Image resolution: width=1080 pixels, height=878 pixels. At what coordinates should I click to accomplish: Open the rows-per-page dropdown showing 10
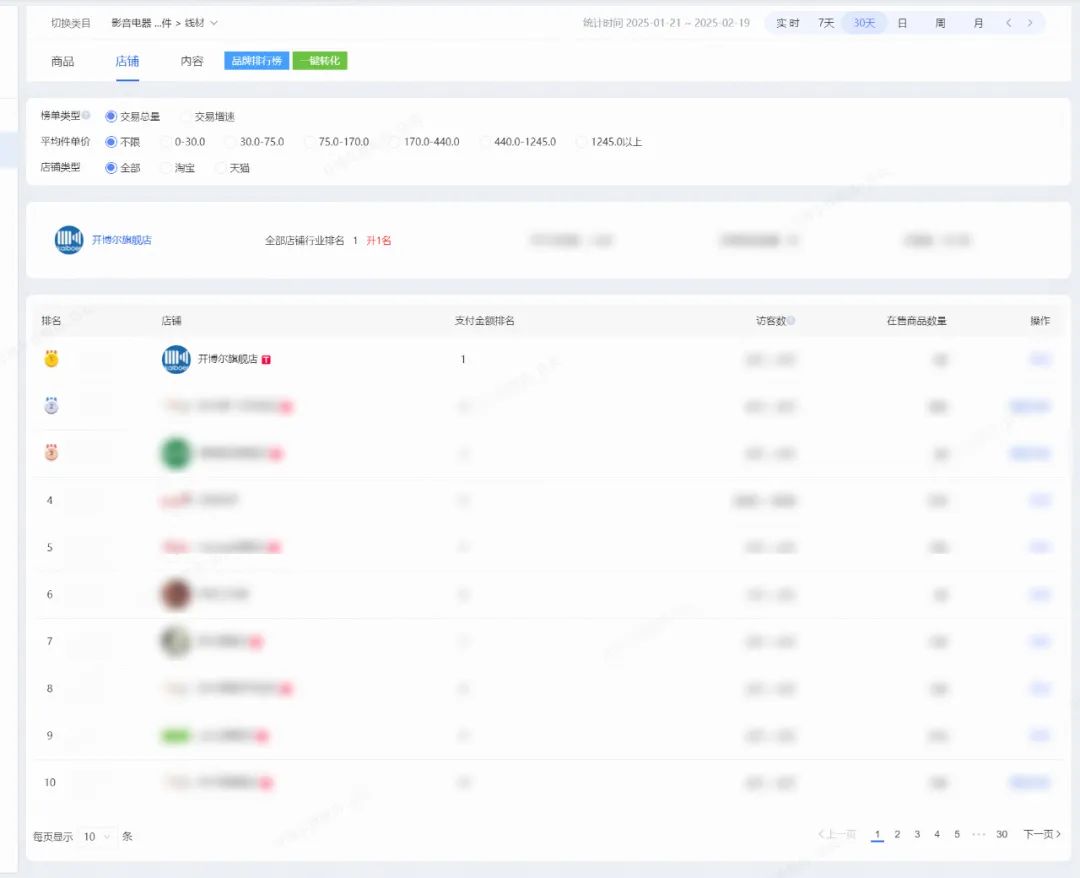(98, 836)
